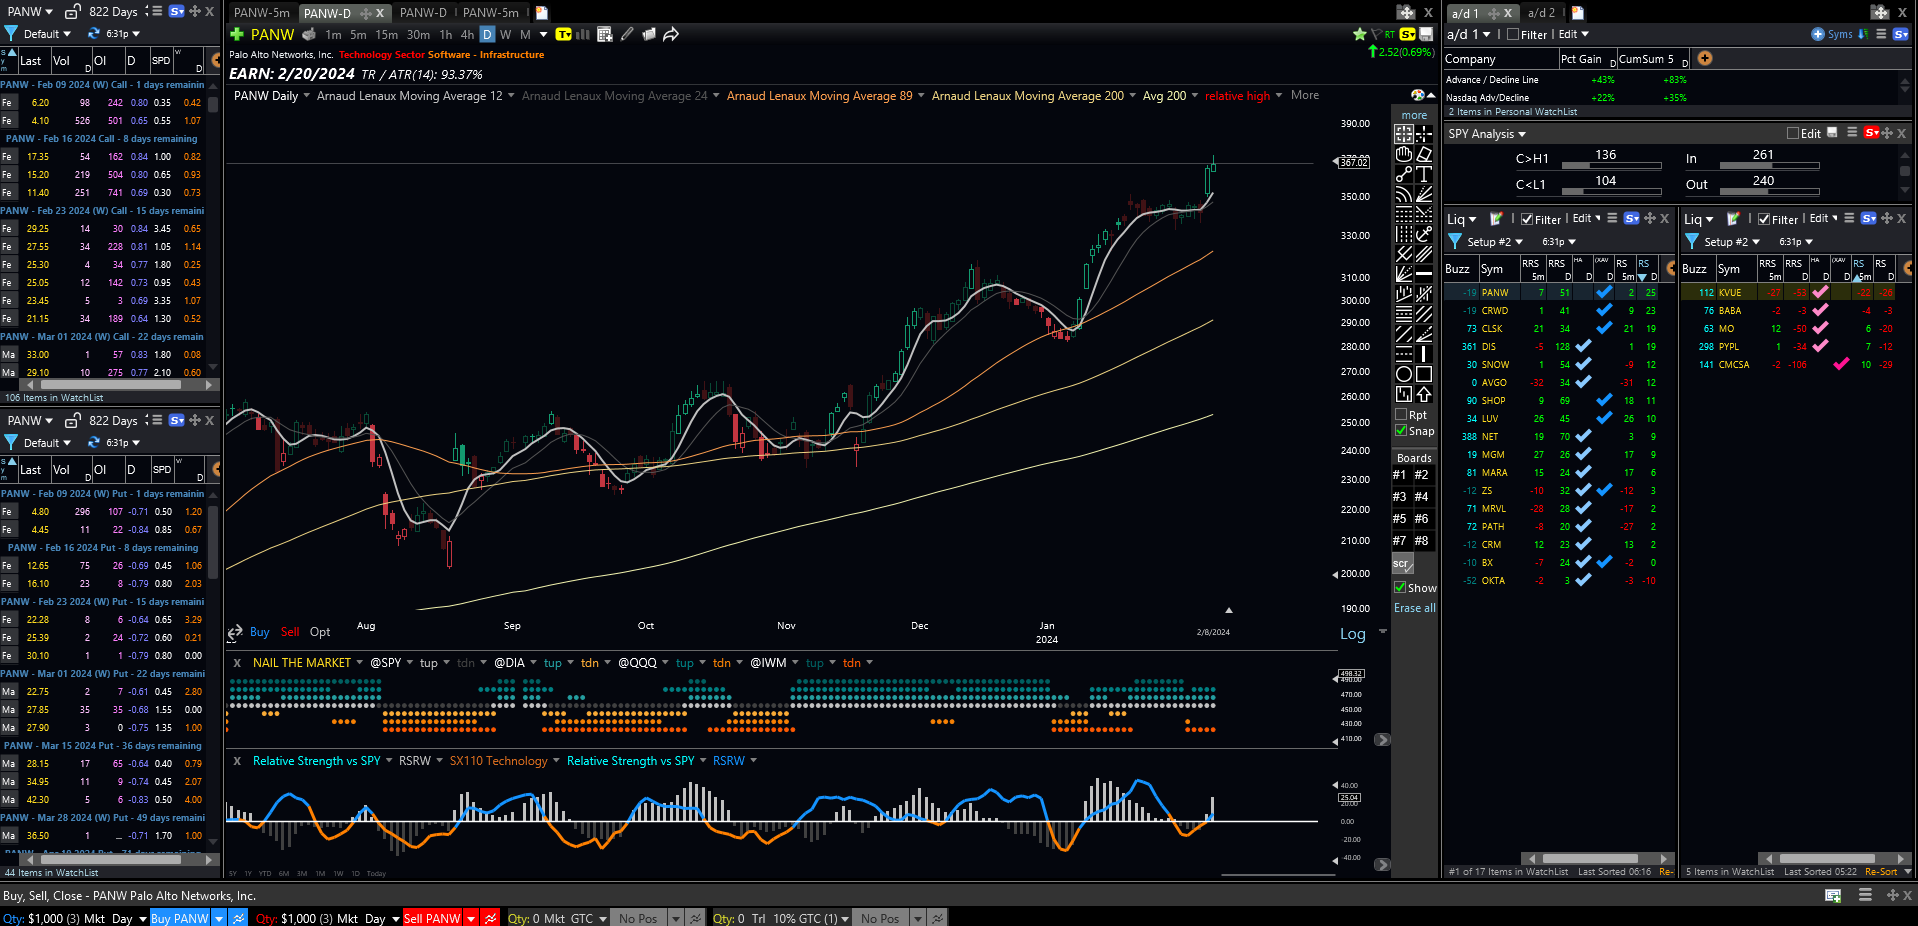Select the eraser drawing tool
The image size is (1918, 926).
coord(1424,154)
